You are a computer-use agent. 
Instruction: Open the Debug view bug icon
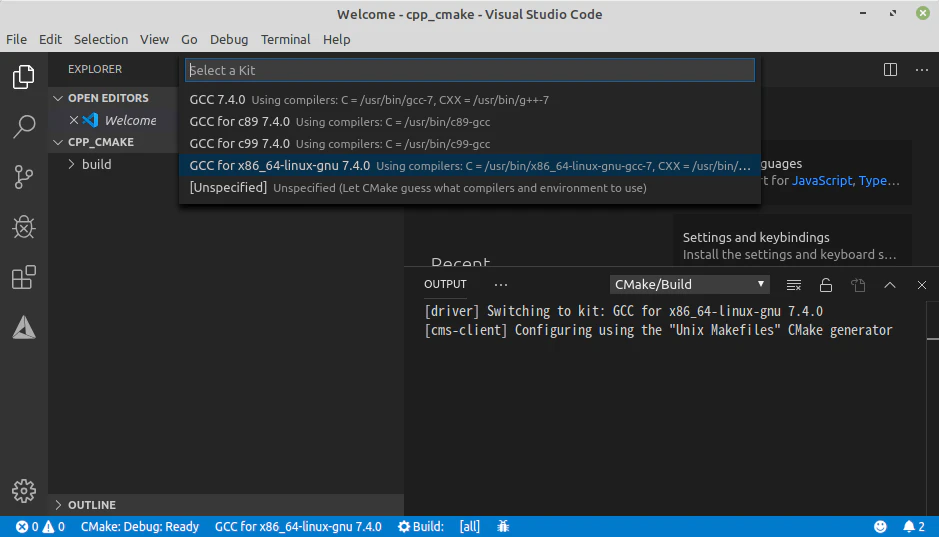(x=24, y=227)
